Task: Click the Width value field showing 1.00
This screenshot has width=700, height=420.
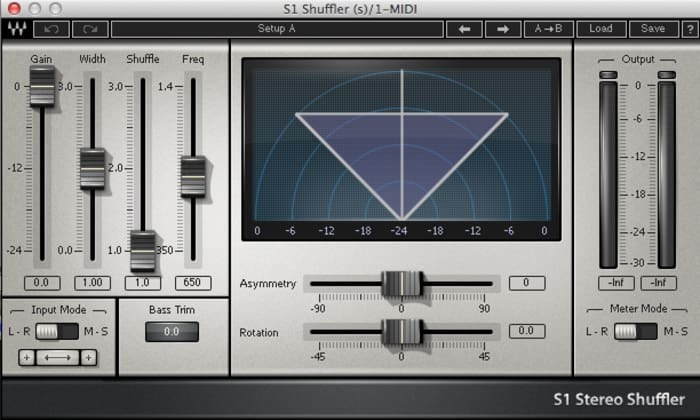Action: click(x=92, y=283)
